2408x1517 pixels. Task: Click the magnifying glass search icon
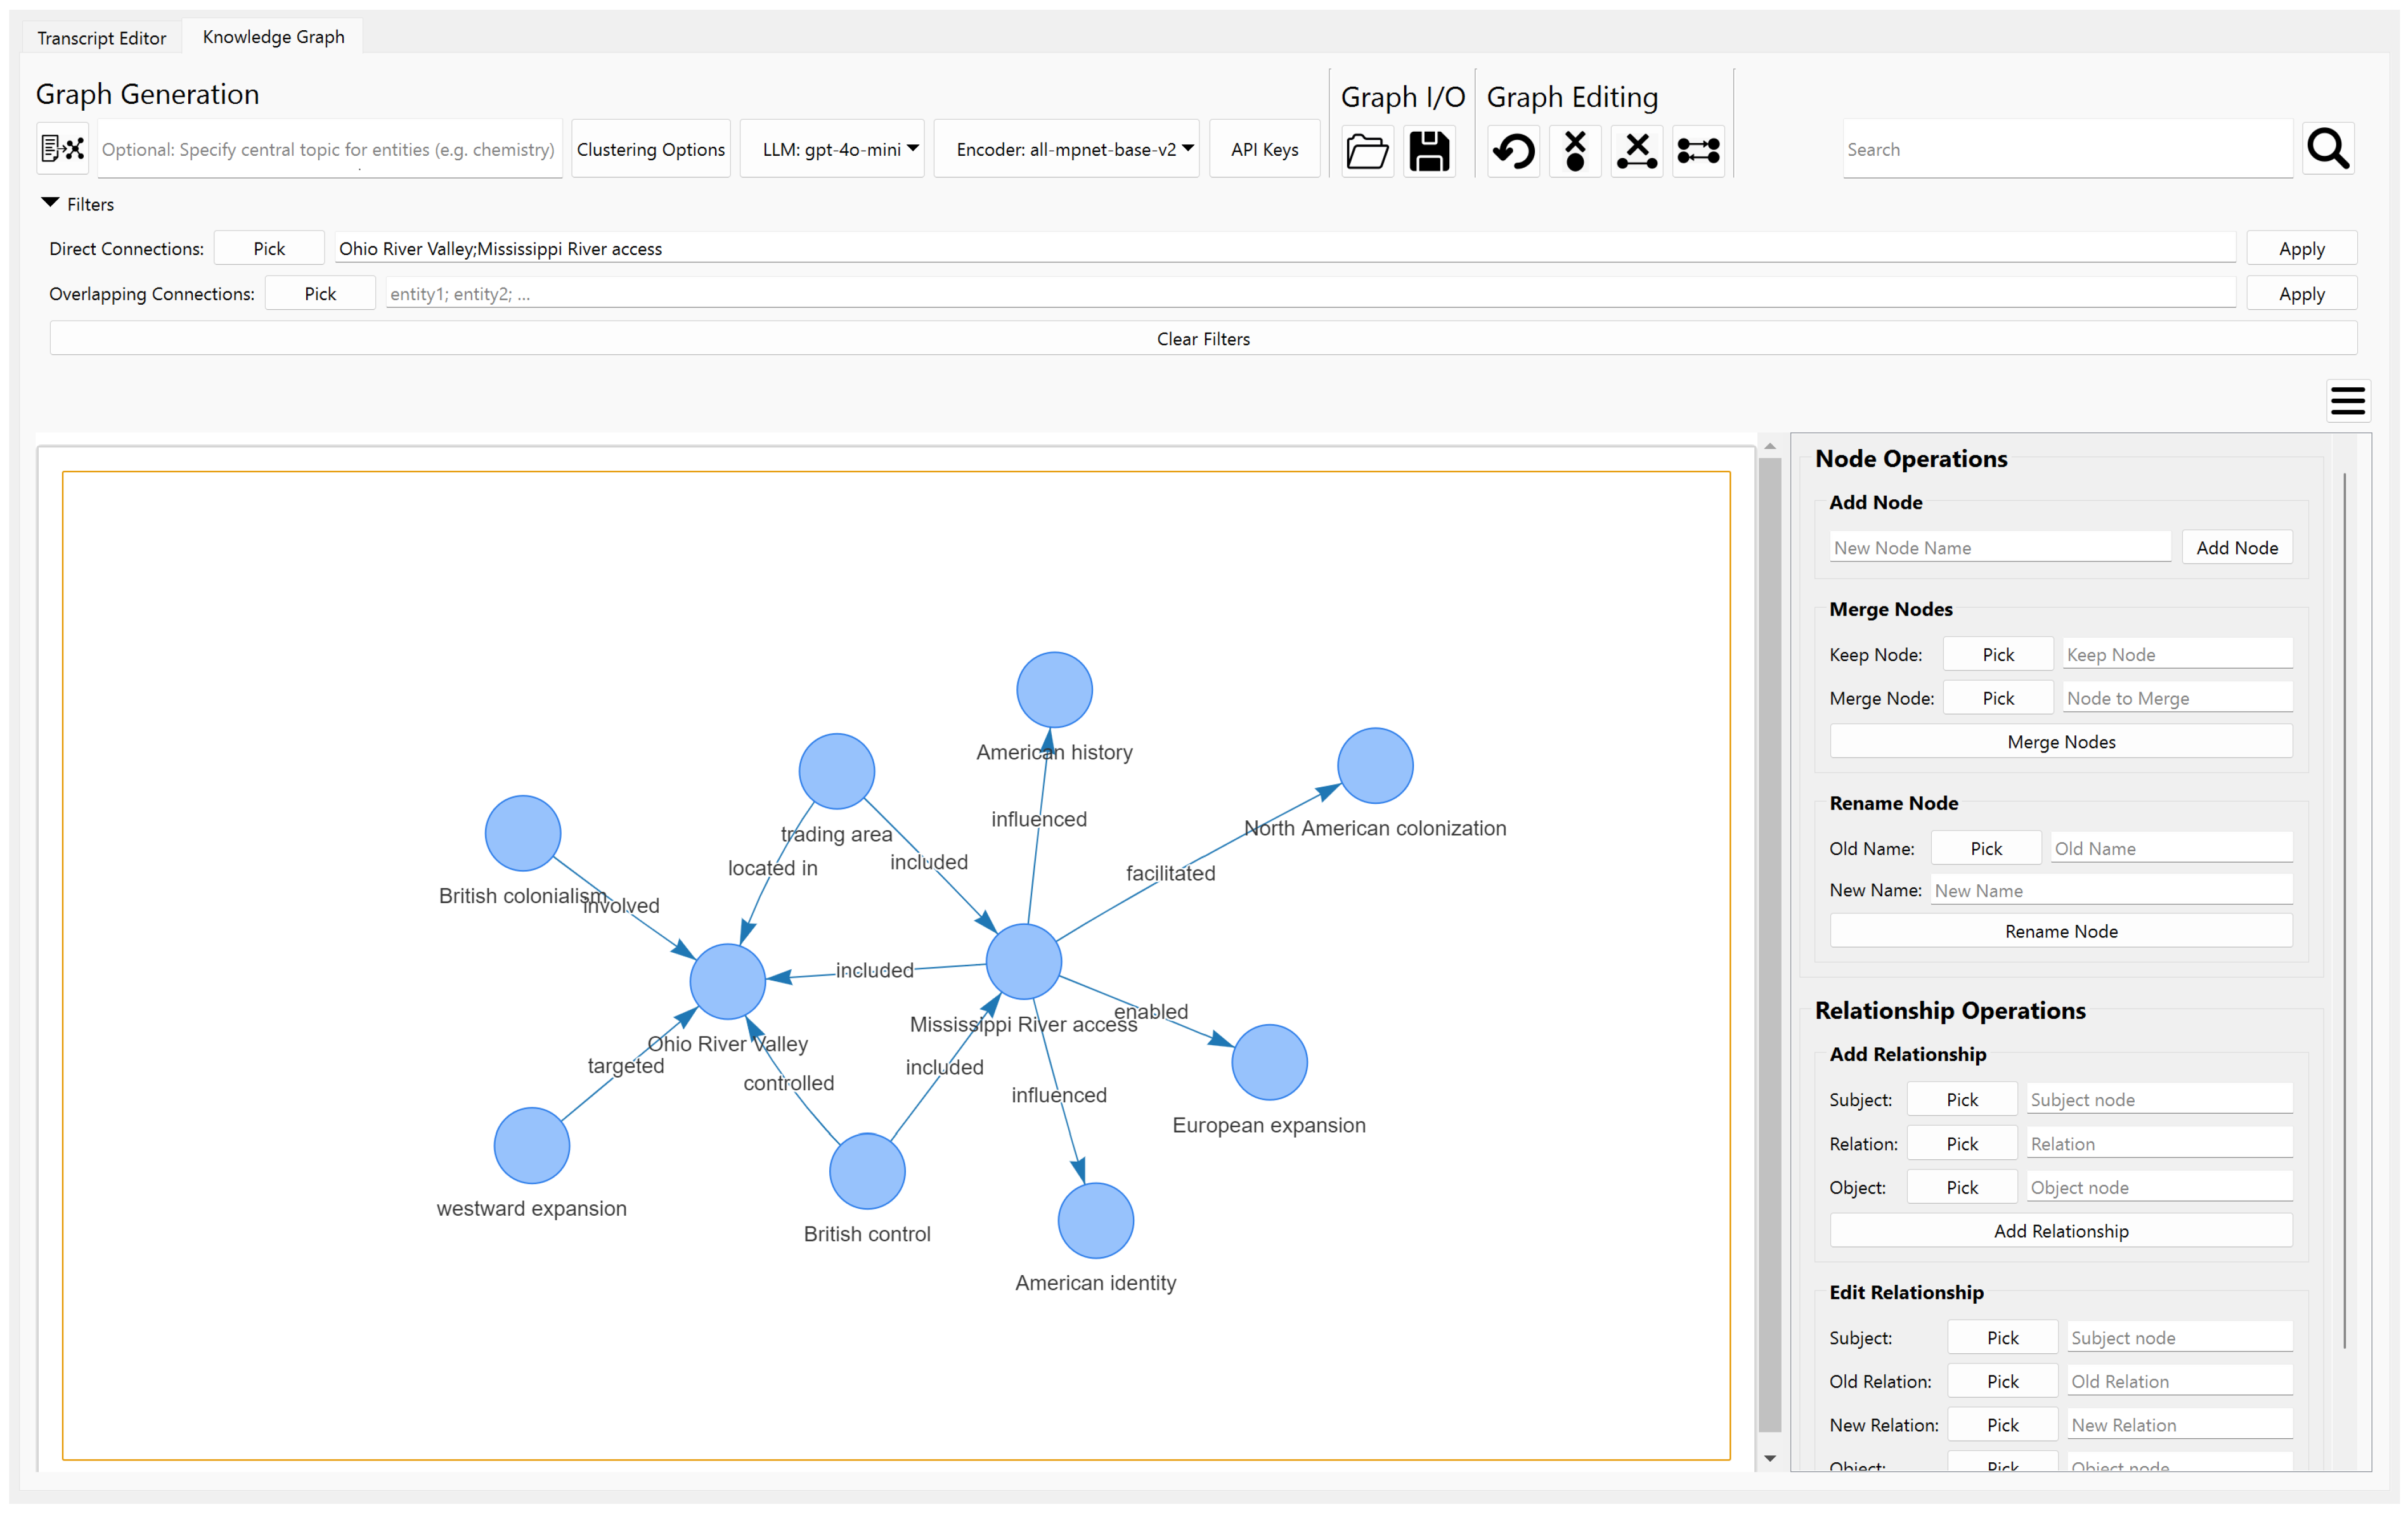coord(2327,149)
